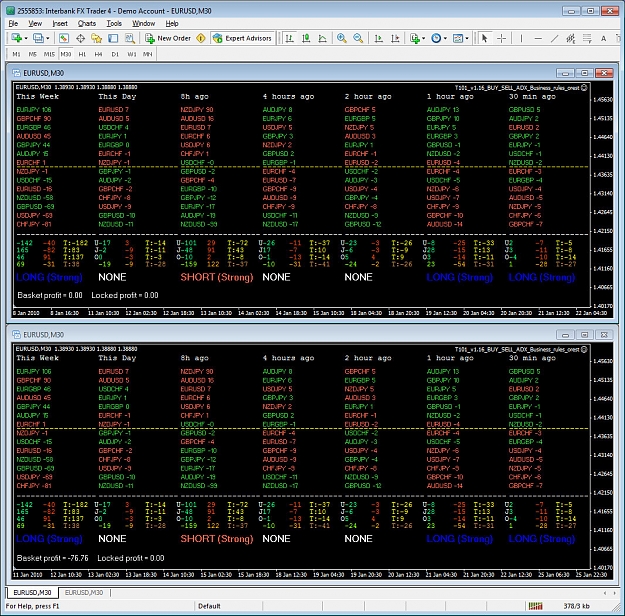The height and width of the screenshot is (616, 625).
Task: Click 'Basket profit = 0.00' in top chart
Action: point(50,295)
